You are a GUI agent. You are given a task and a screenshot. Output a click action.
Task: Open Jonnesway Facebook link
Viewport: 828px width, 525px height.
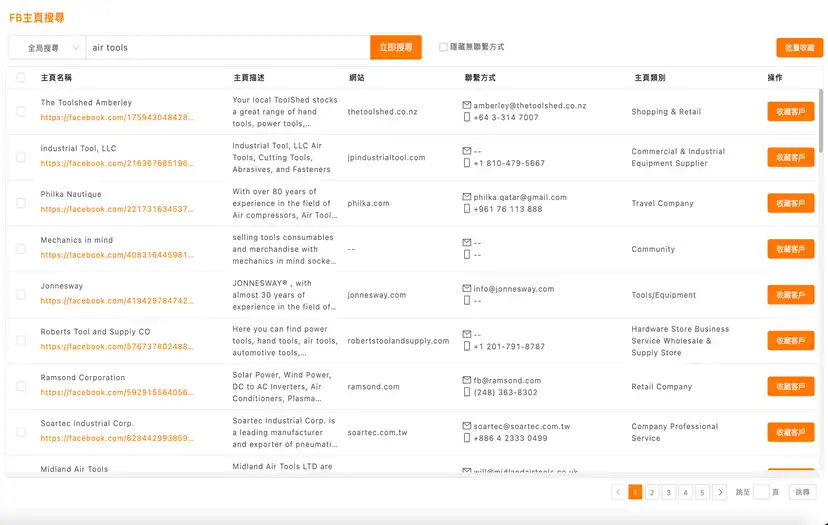[x=117, y=301]
